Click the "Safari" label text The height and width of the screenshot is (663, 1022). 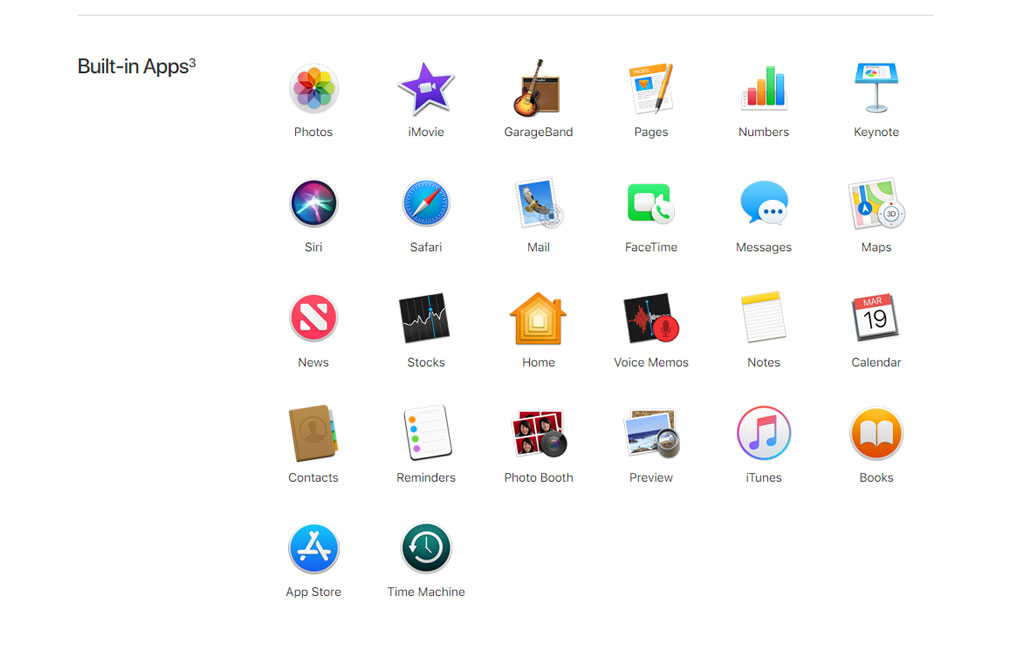click(426, 247)
